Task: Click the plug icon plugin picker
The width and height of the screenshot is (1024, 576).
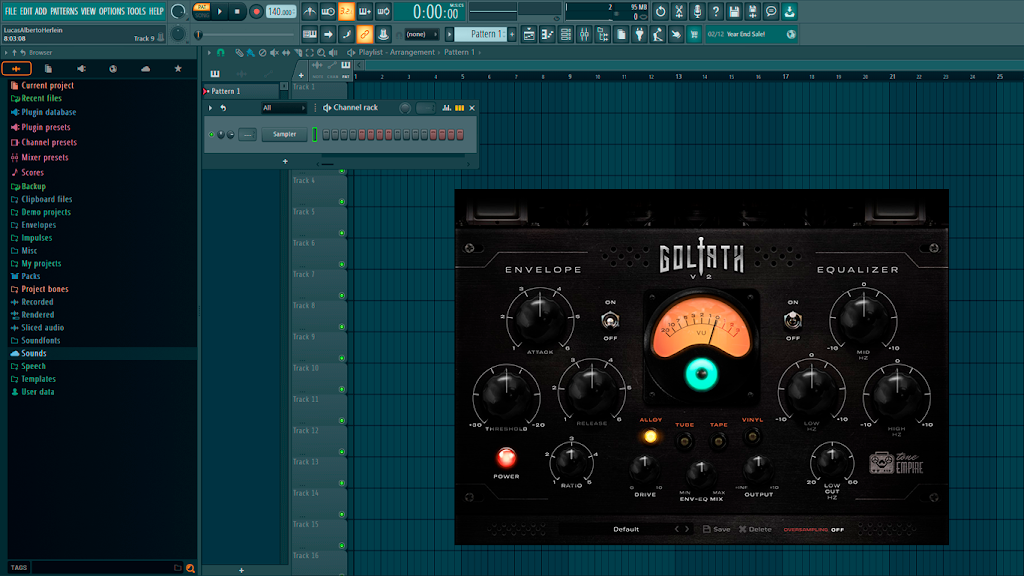Action: click(639, 34)
